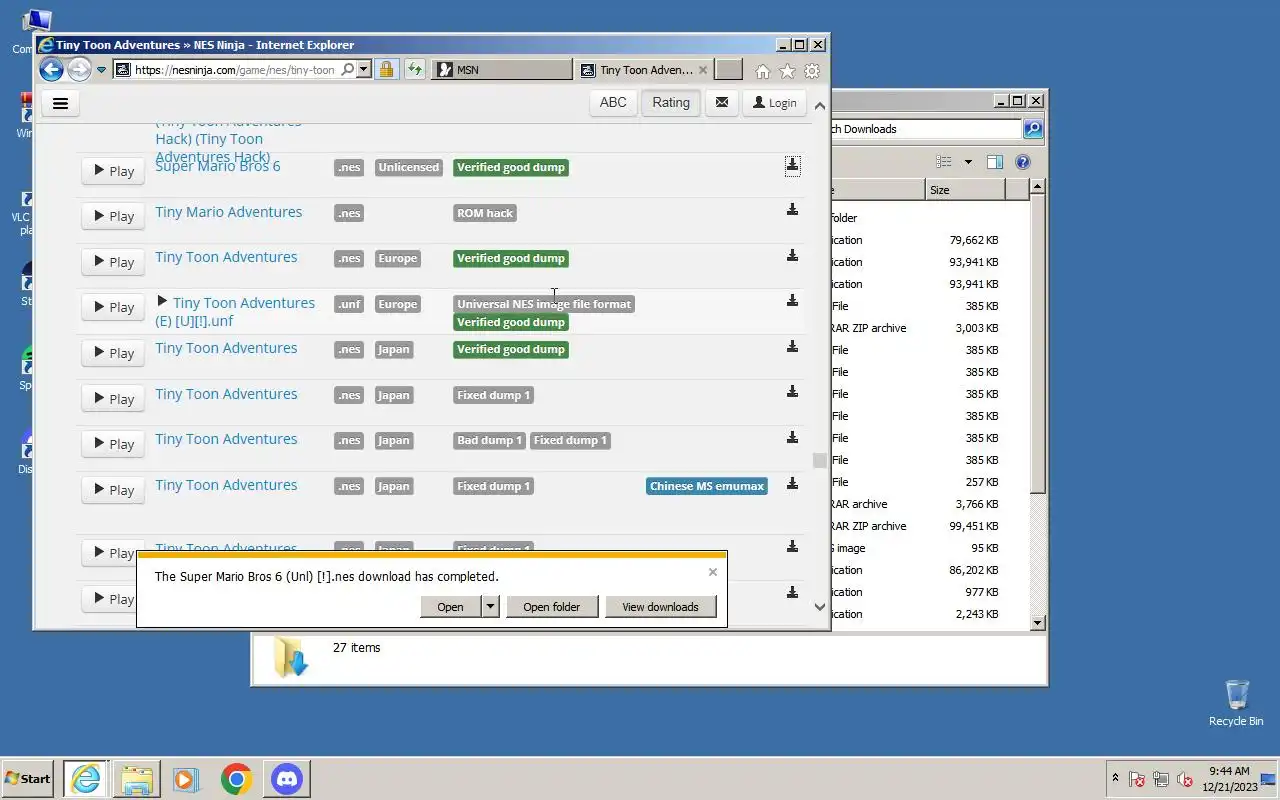Show hidden system tray icons
This screenshot has height=800, width=1280.
pyautogui.click(x=1115, y=778)
